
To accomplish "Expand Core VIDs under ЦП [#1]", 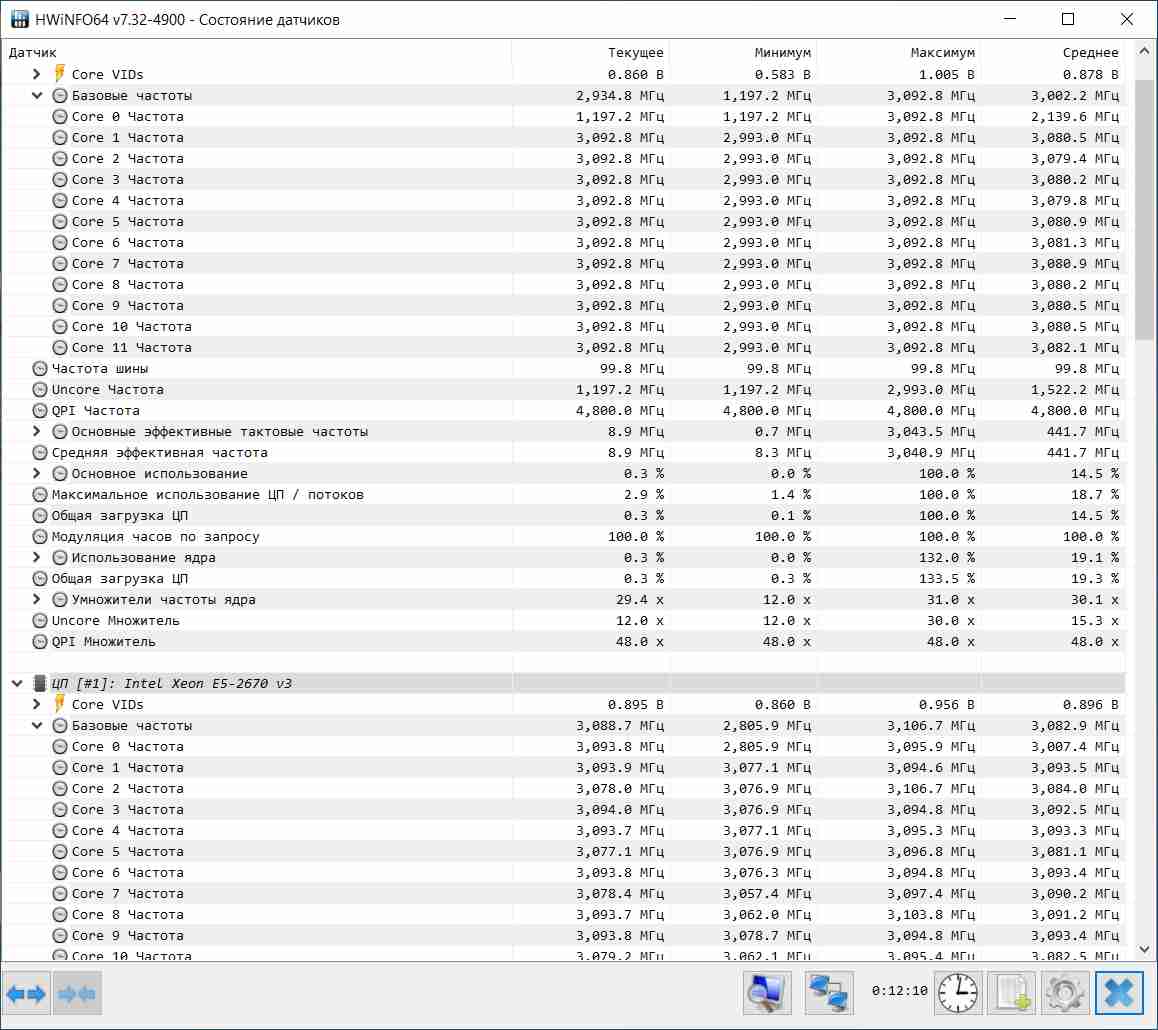I will click(x=37, y=704).
